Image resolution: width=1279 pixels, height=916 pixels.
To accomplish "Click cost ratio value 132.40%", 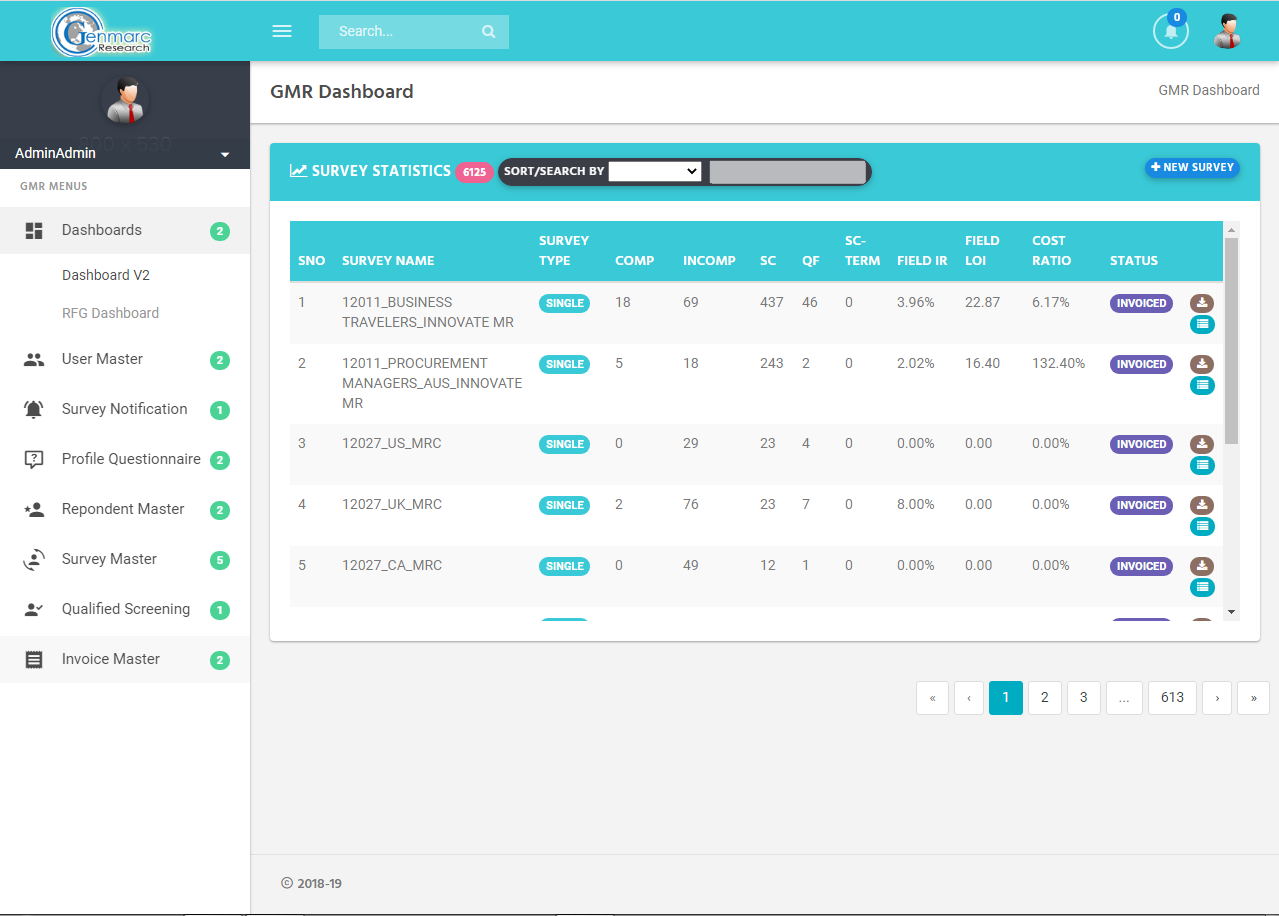I will coord(1058,363).
